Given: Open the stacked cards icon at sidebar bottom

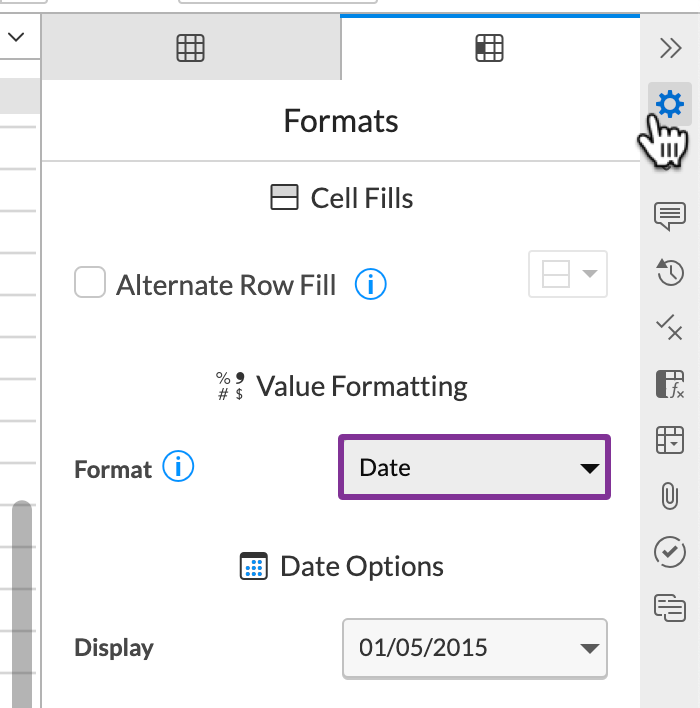Looking at the screenshot, I should pos(669,607).
